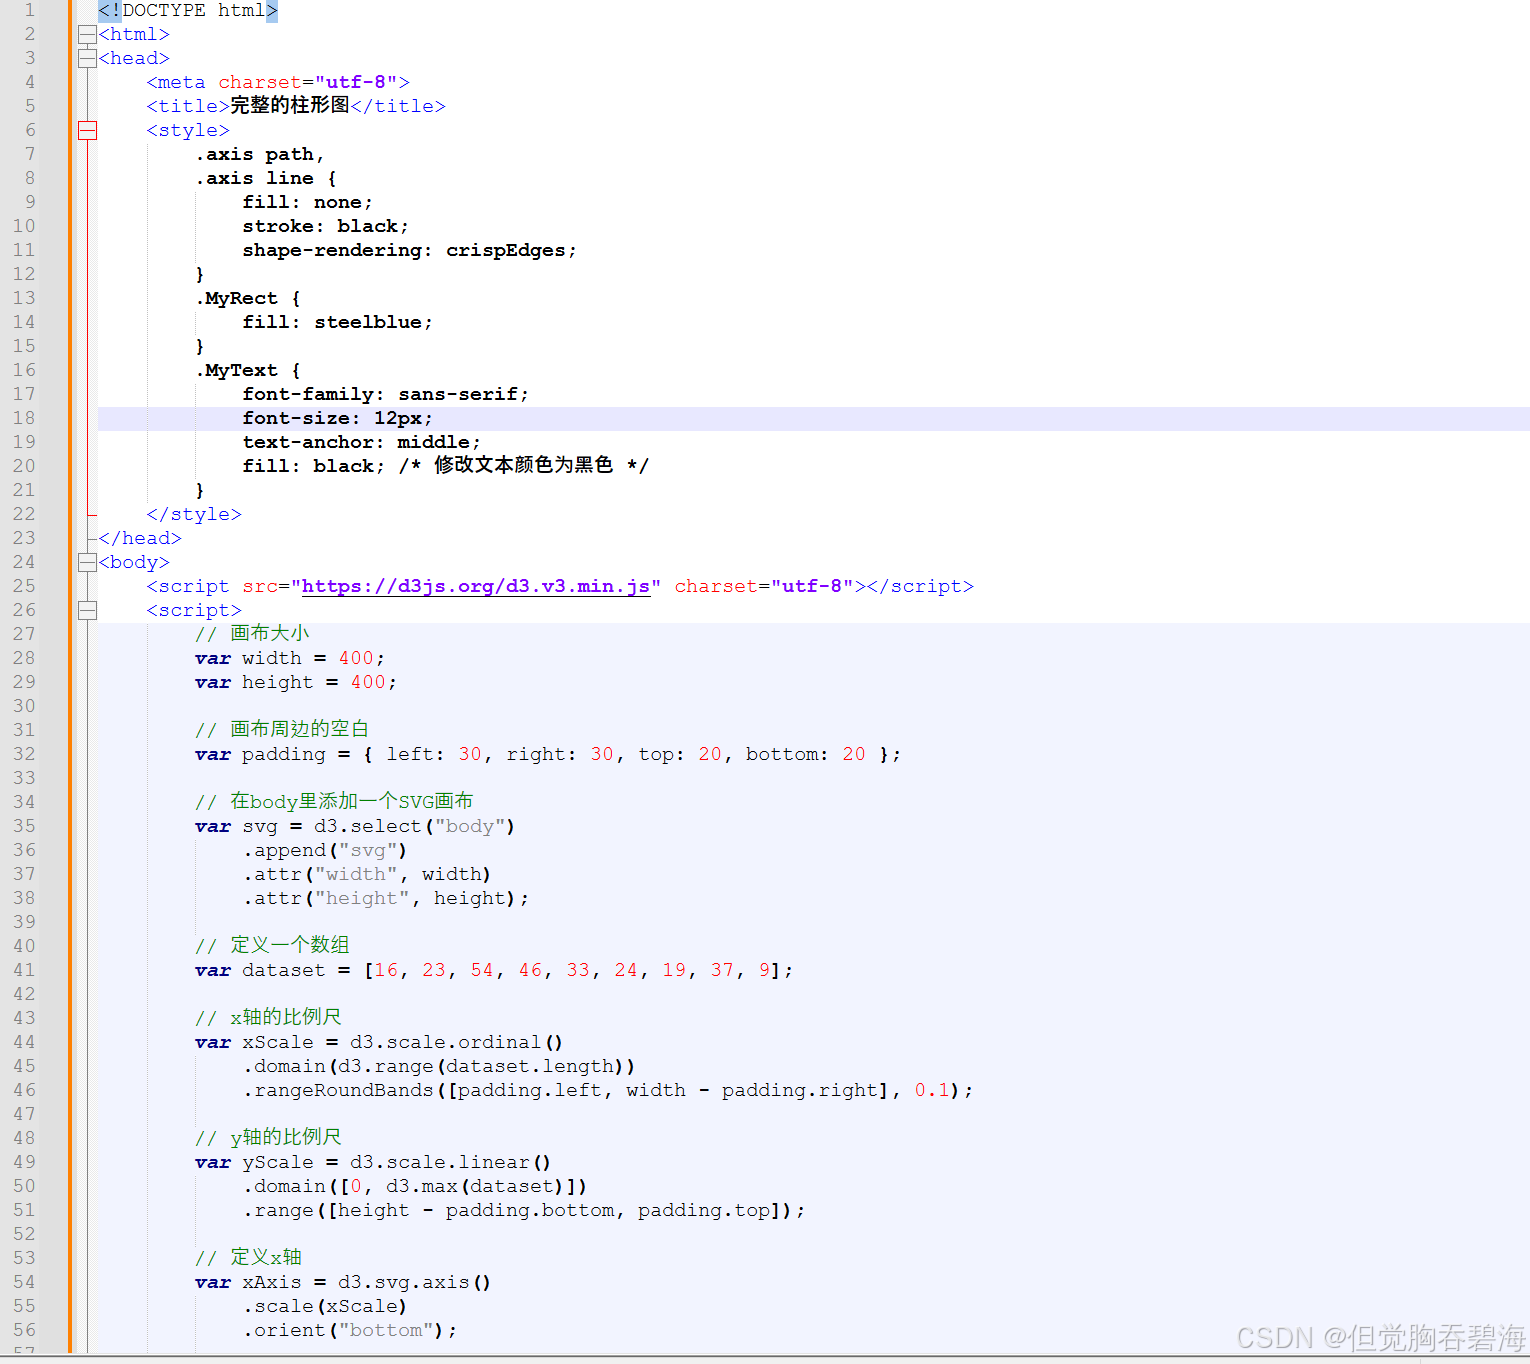Click the comment '修改文本颜色为黑色'
Image resolution: width=1530 pixels, height=1364 pixels.
[x=523, y=465]
